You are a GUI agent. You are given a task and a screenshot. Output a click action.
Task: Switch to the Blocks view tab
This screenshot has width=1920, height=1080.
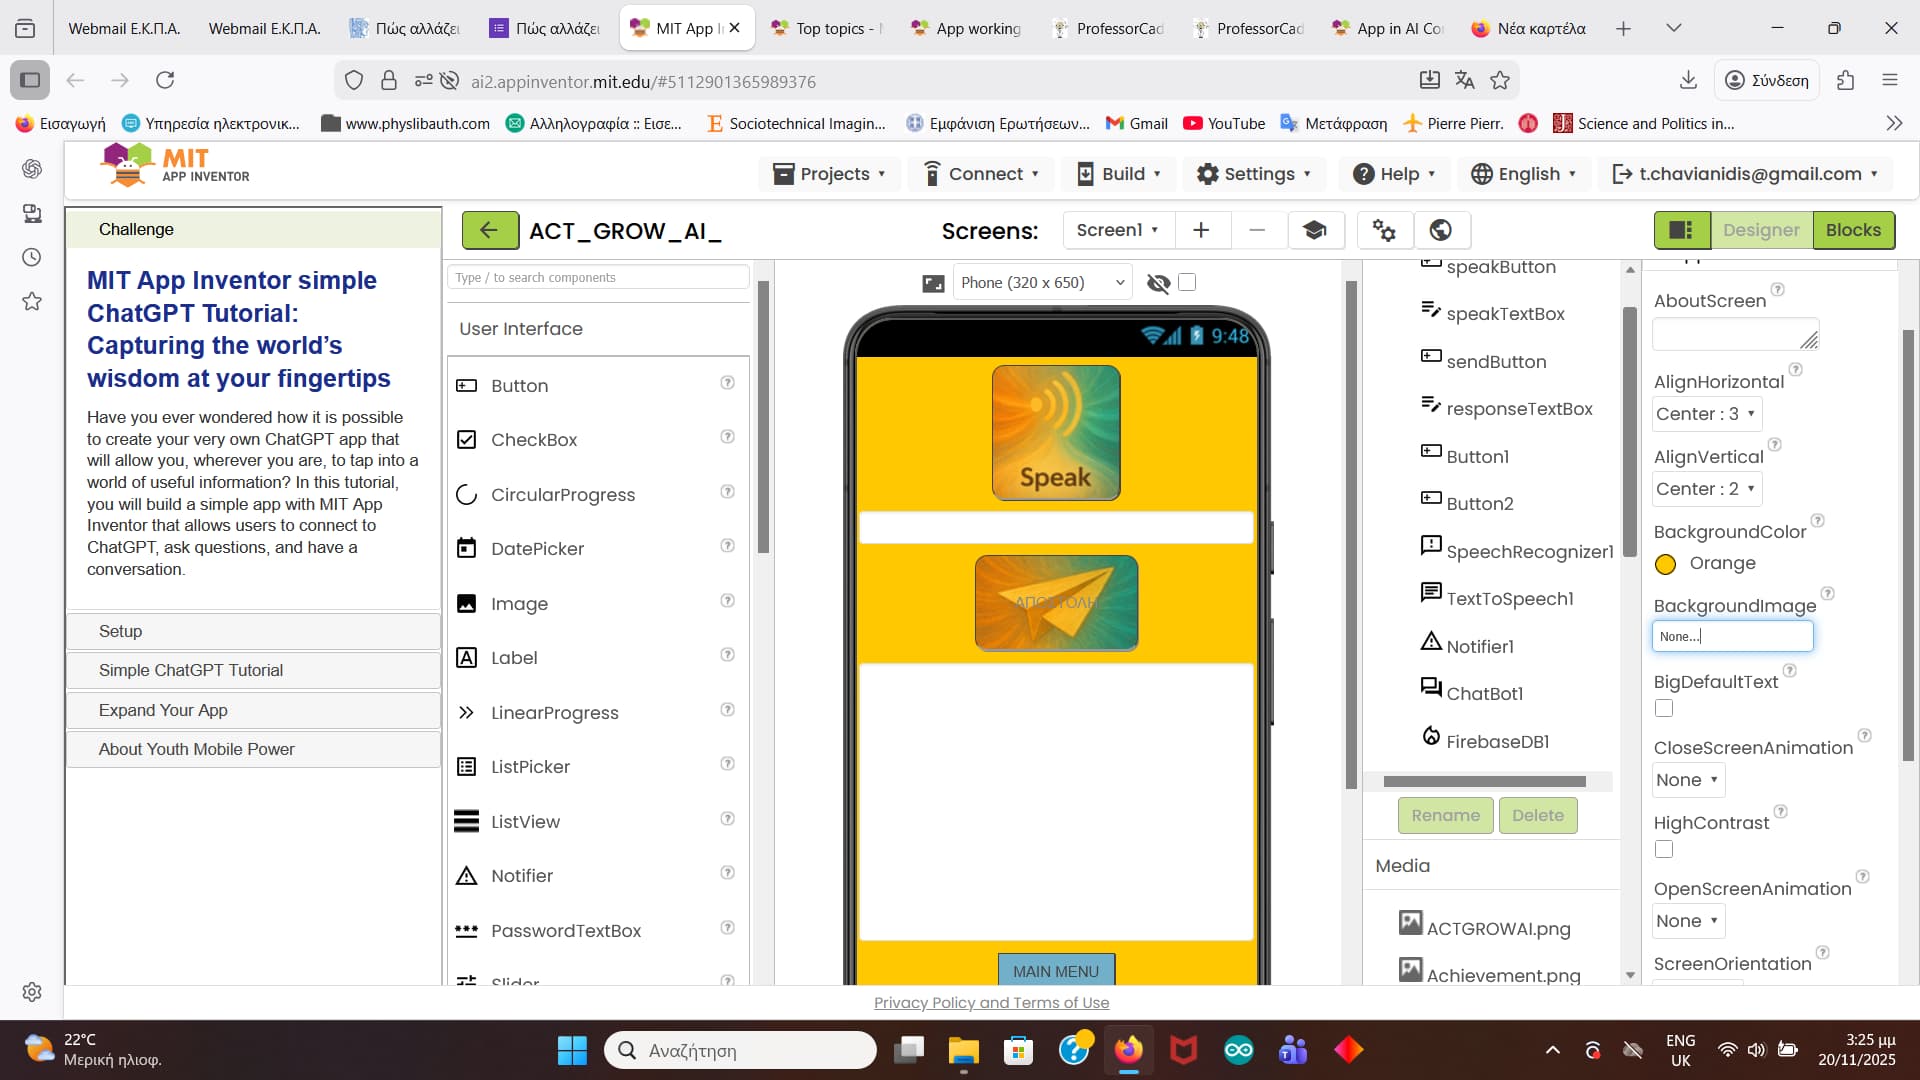[1853, 230]
